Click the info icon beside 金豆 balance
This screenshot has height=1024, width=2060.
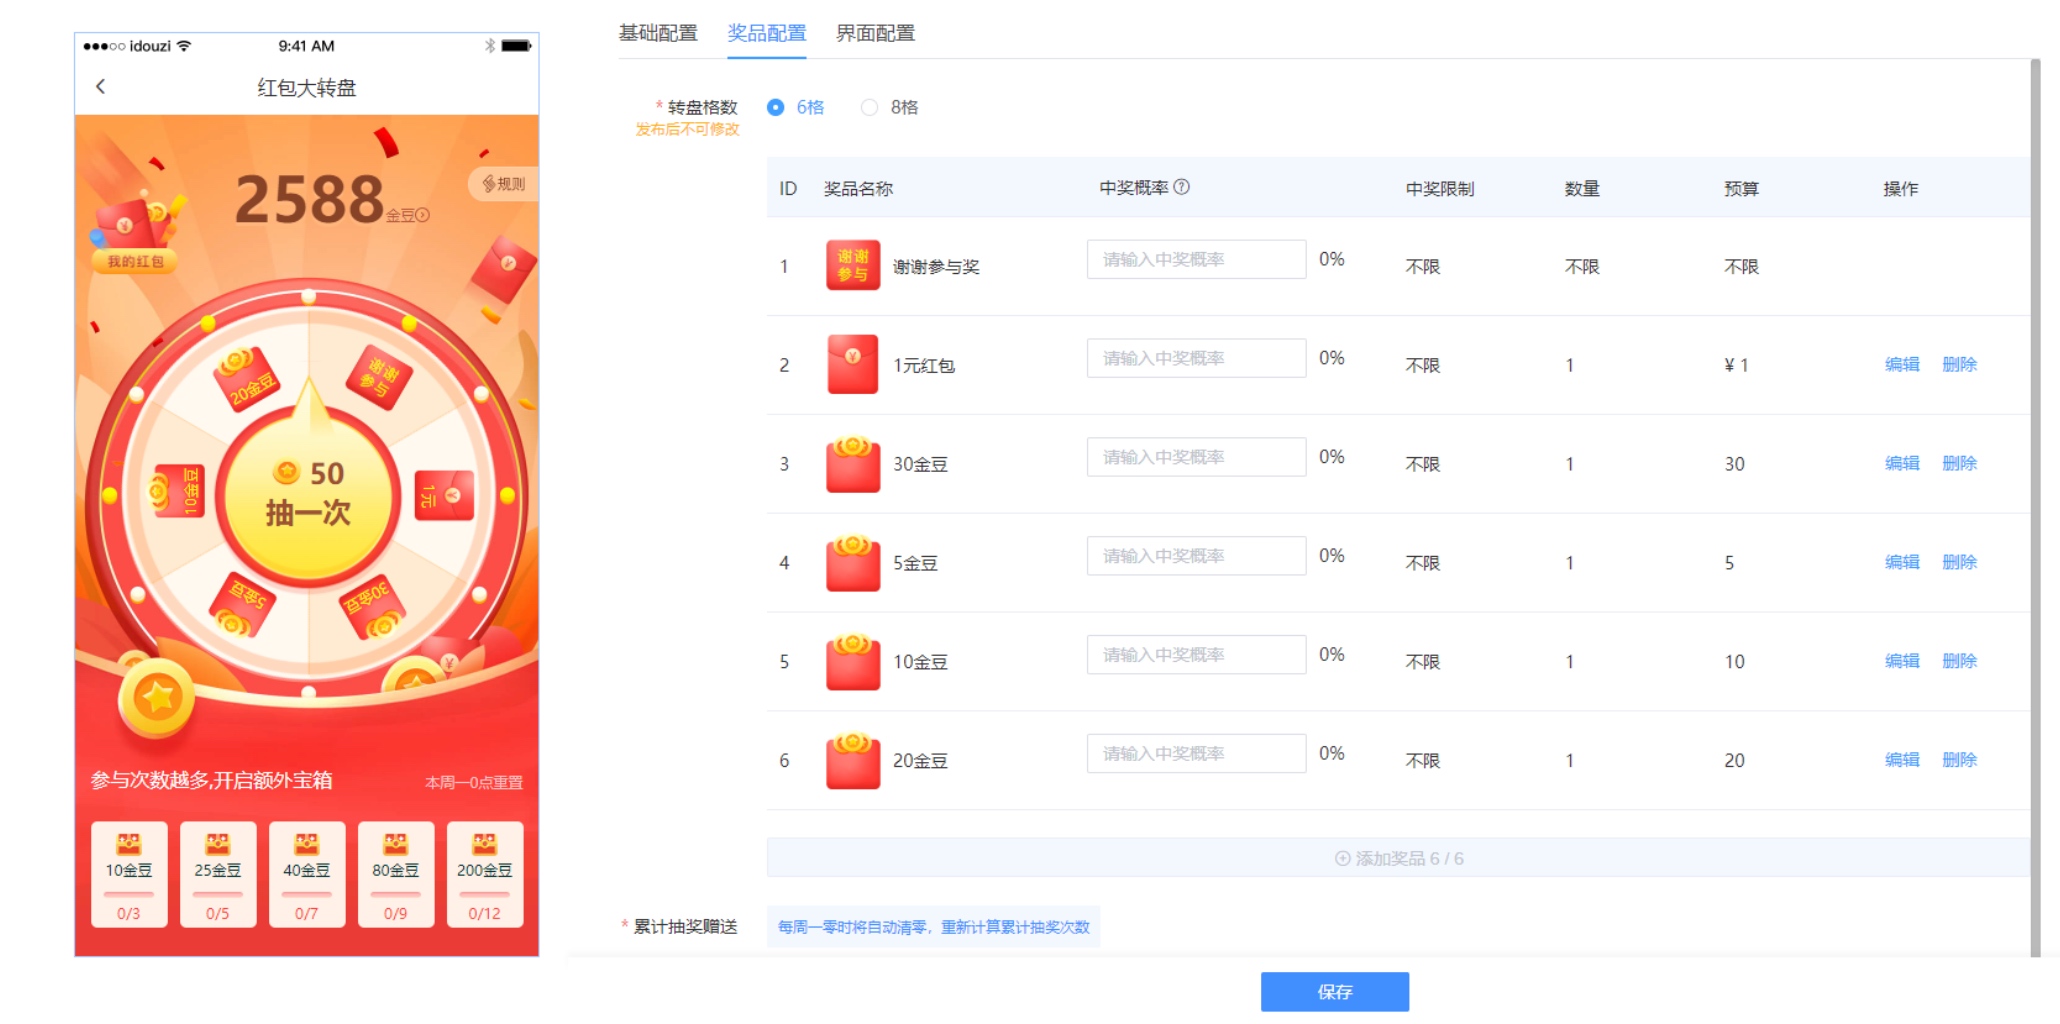point(423,215)
